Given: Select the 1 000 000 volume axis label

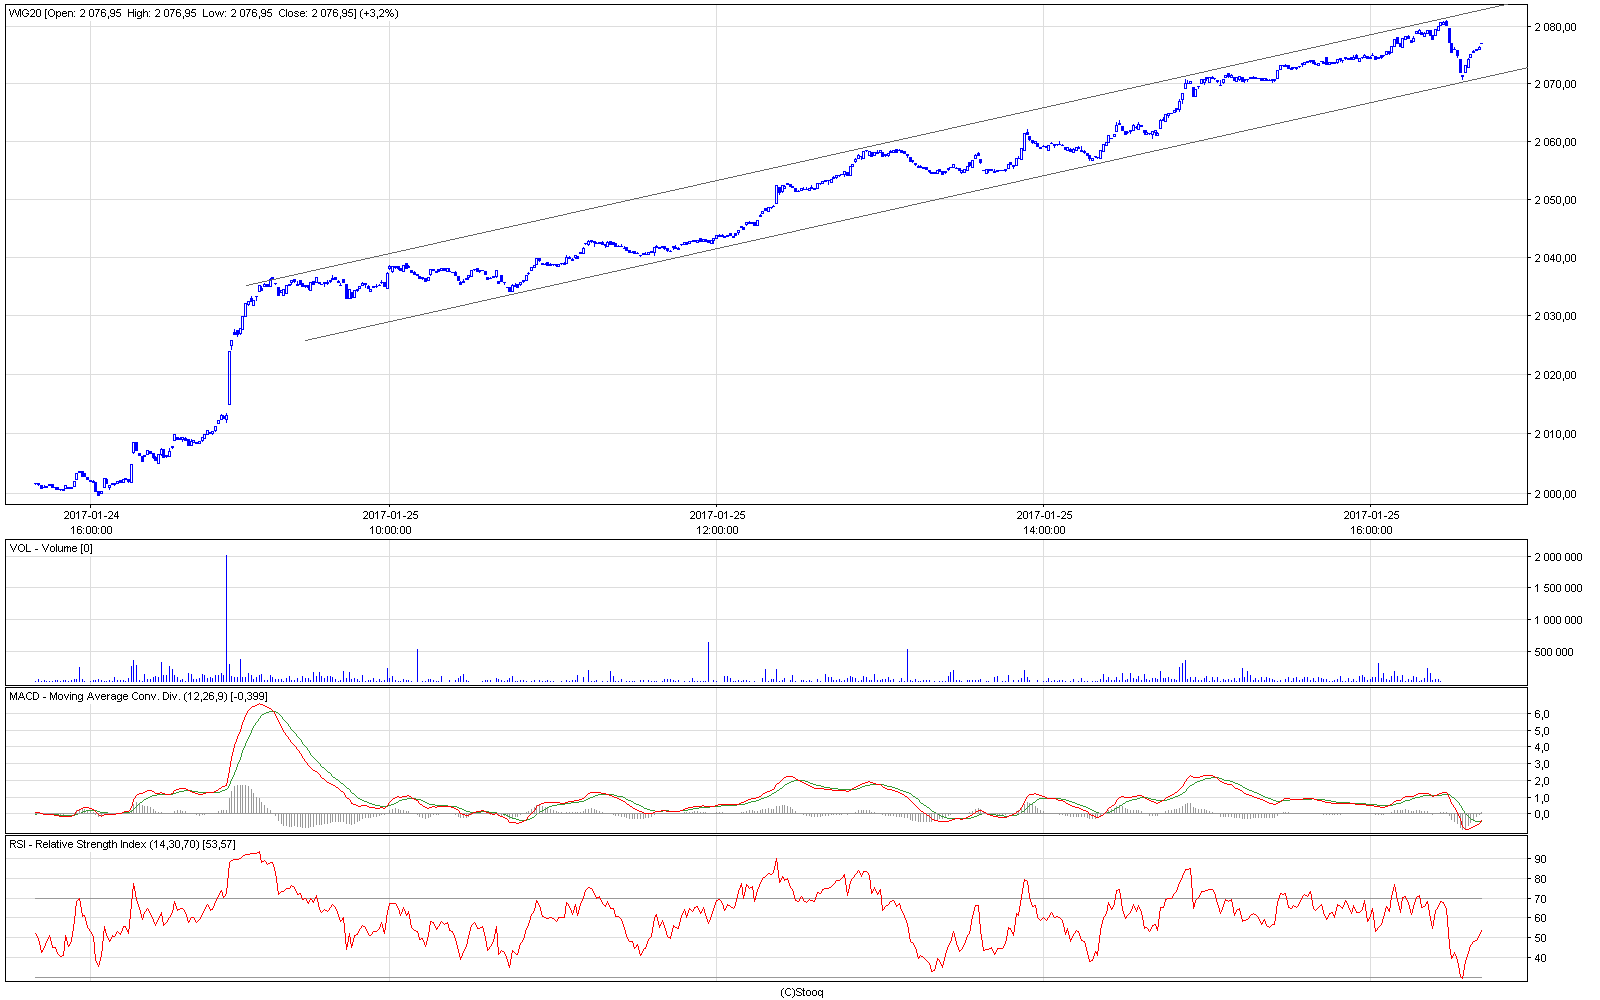Looking at the screenshot, I should (1558, 620).
